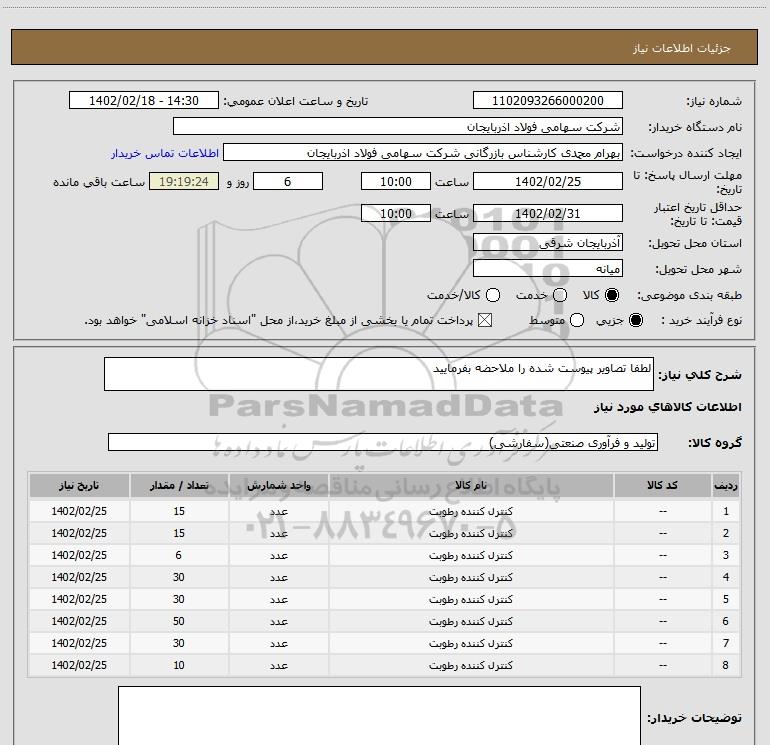Click the remaining time 19:19:24 field
Viewport: 770px width, 745px height.
point(184,181)
